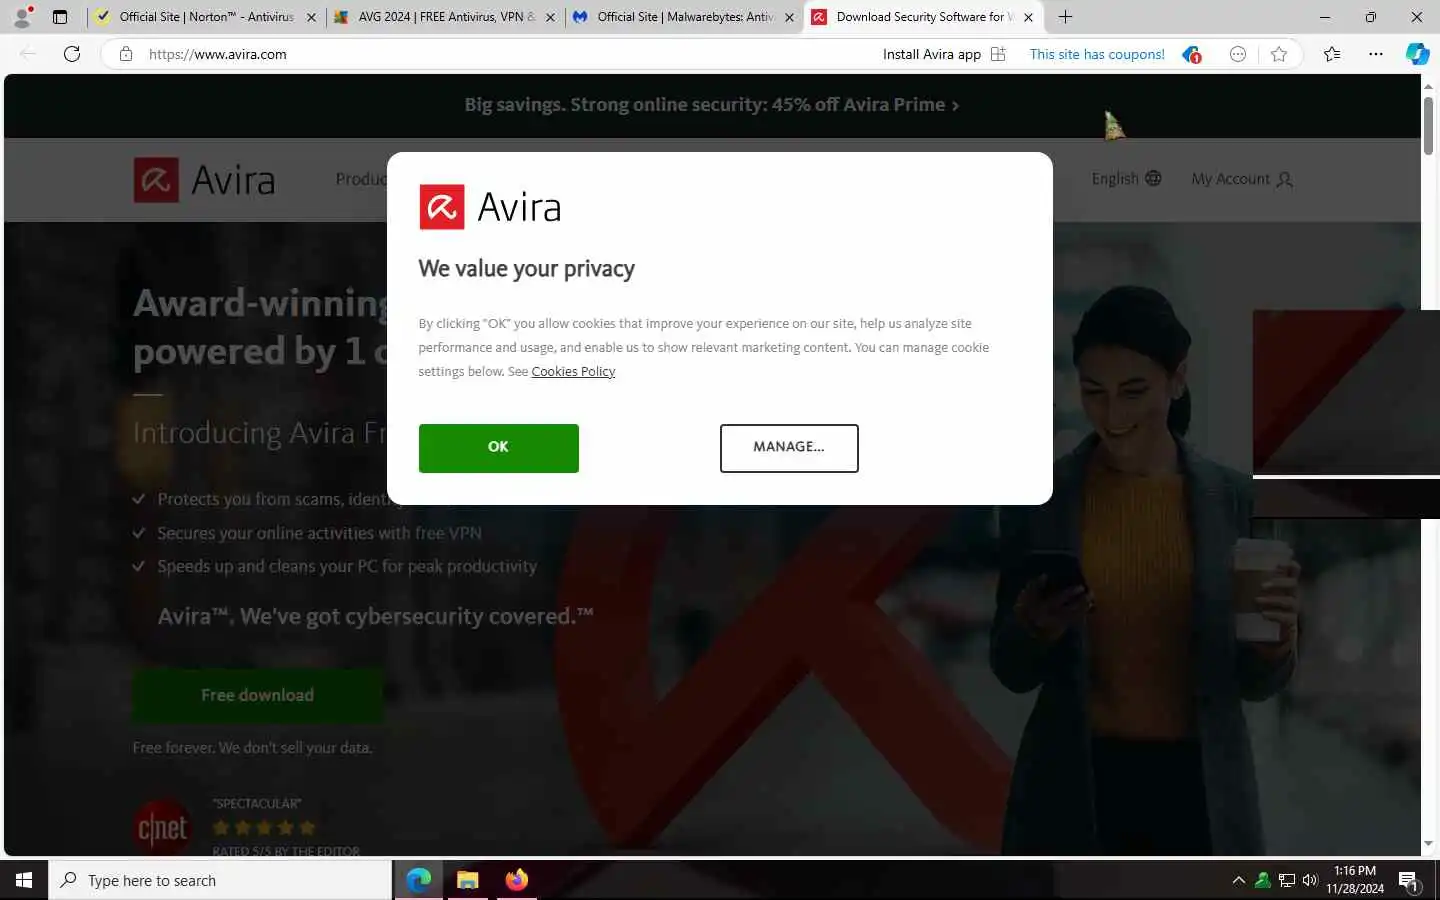This screenshot has width=1440, height=900.
Task: Click the Avira logo in the privacy dialog
Action: coord(490,207)
